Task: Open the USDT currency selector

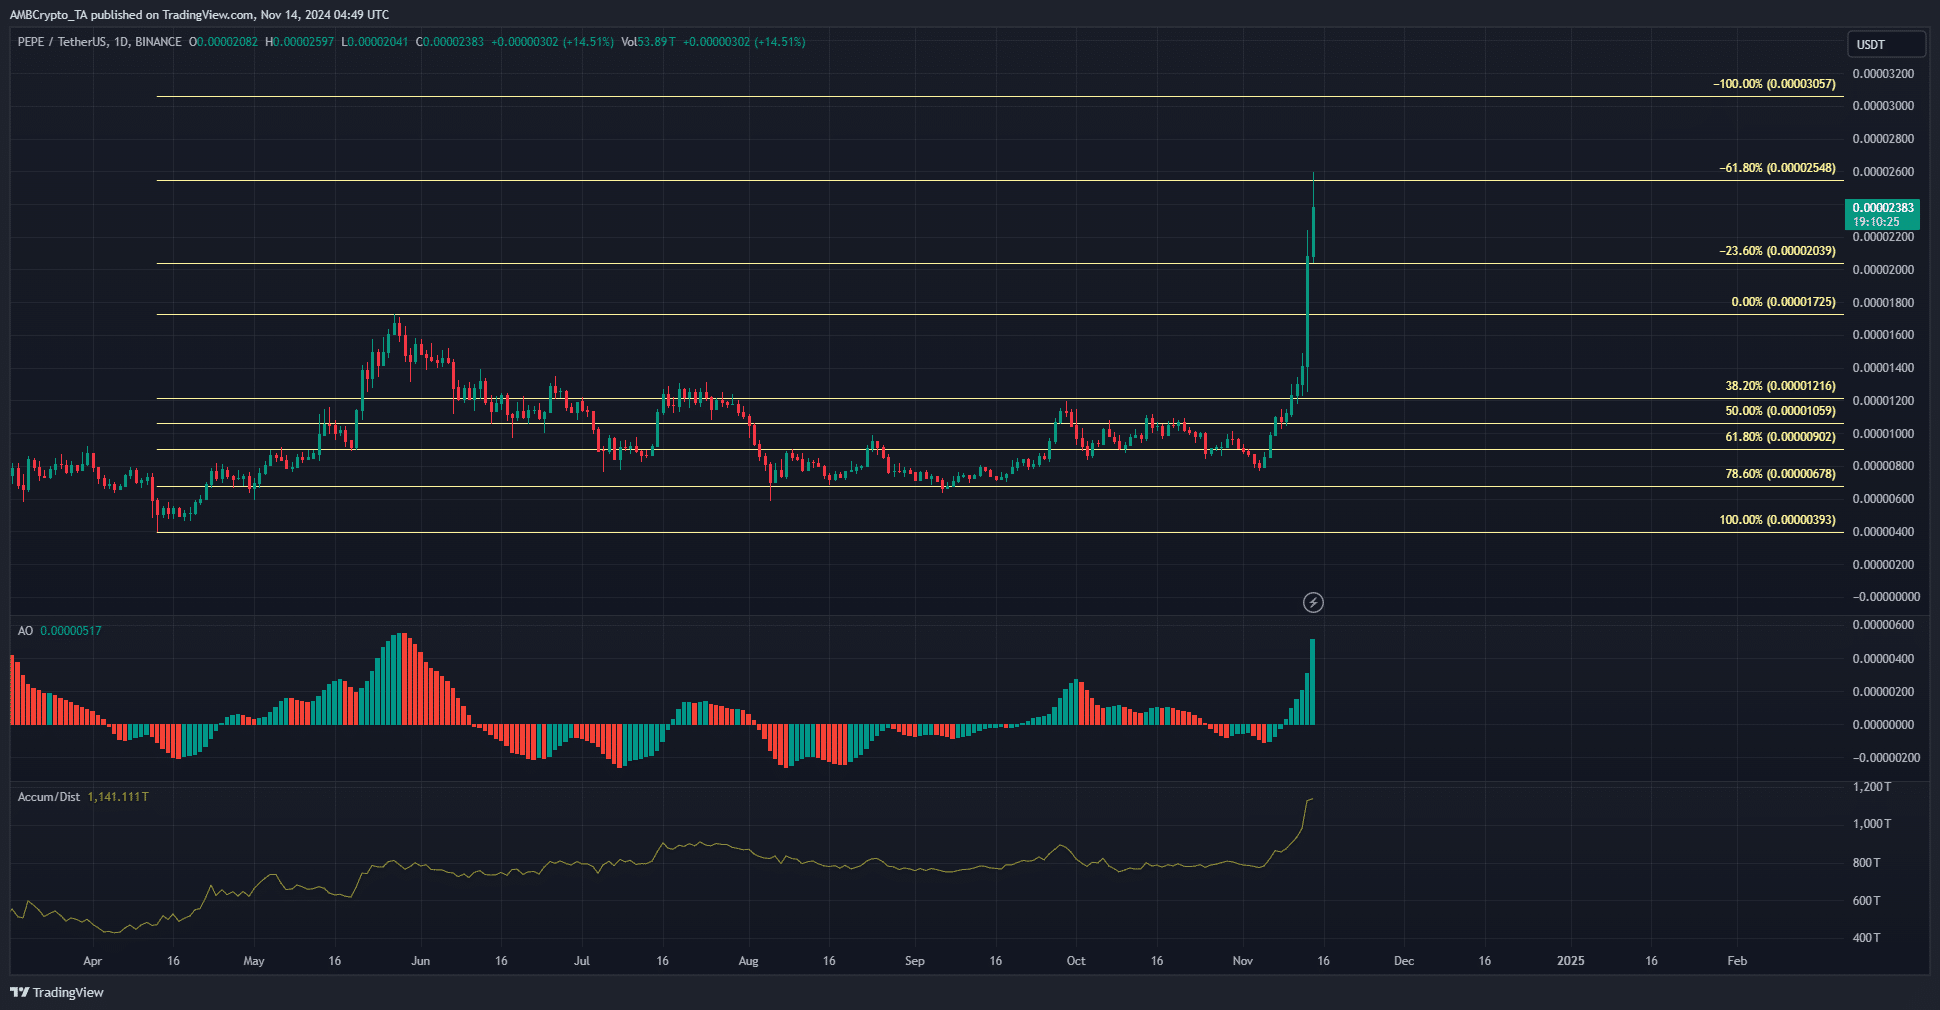Action: [1885, 44]
